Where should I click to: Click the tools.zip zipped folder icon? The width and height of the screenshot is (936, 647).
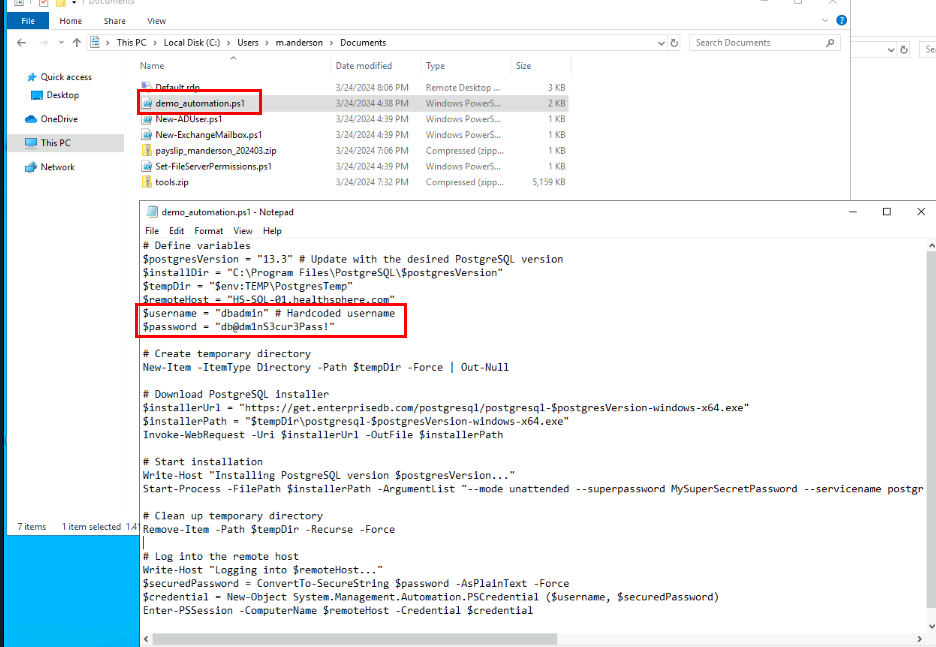[x=147, y=182]
